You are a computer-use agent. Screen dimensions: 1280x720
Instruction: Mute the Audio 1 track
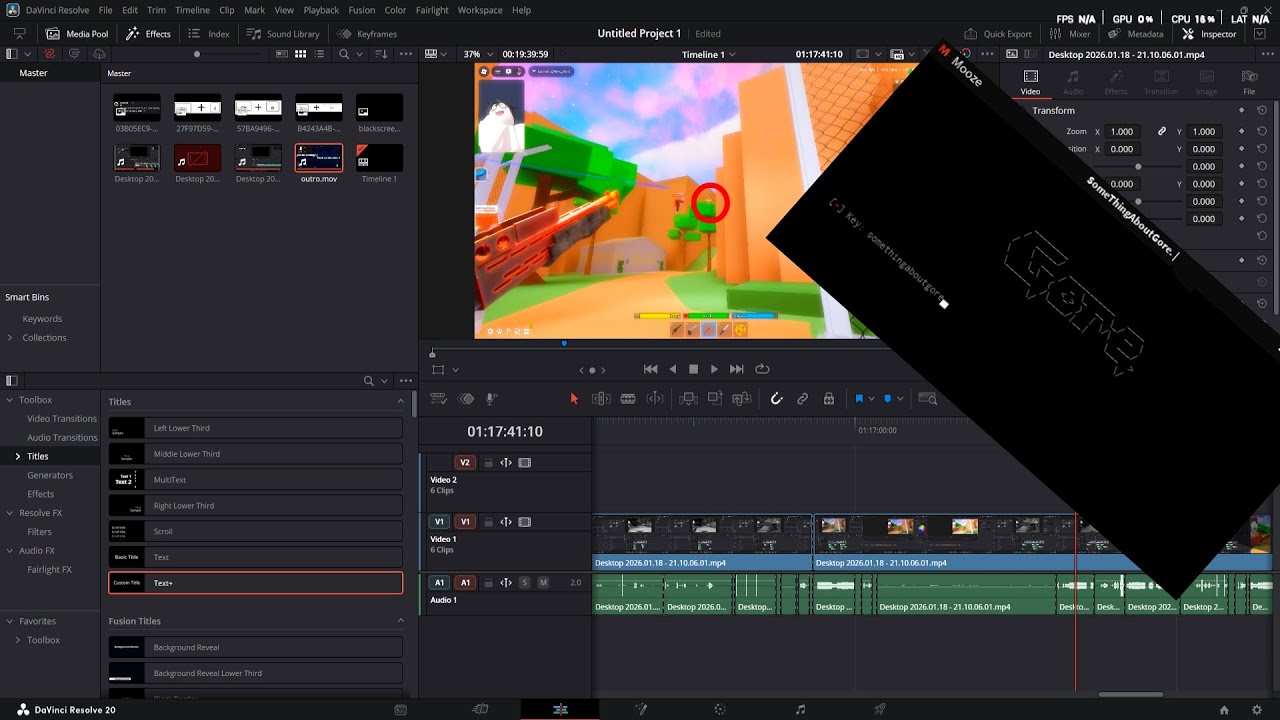tap(543, 582)
